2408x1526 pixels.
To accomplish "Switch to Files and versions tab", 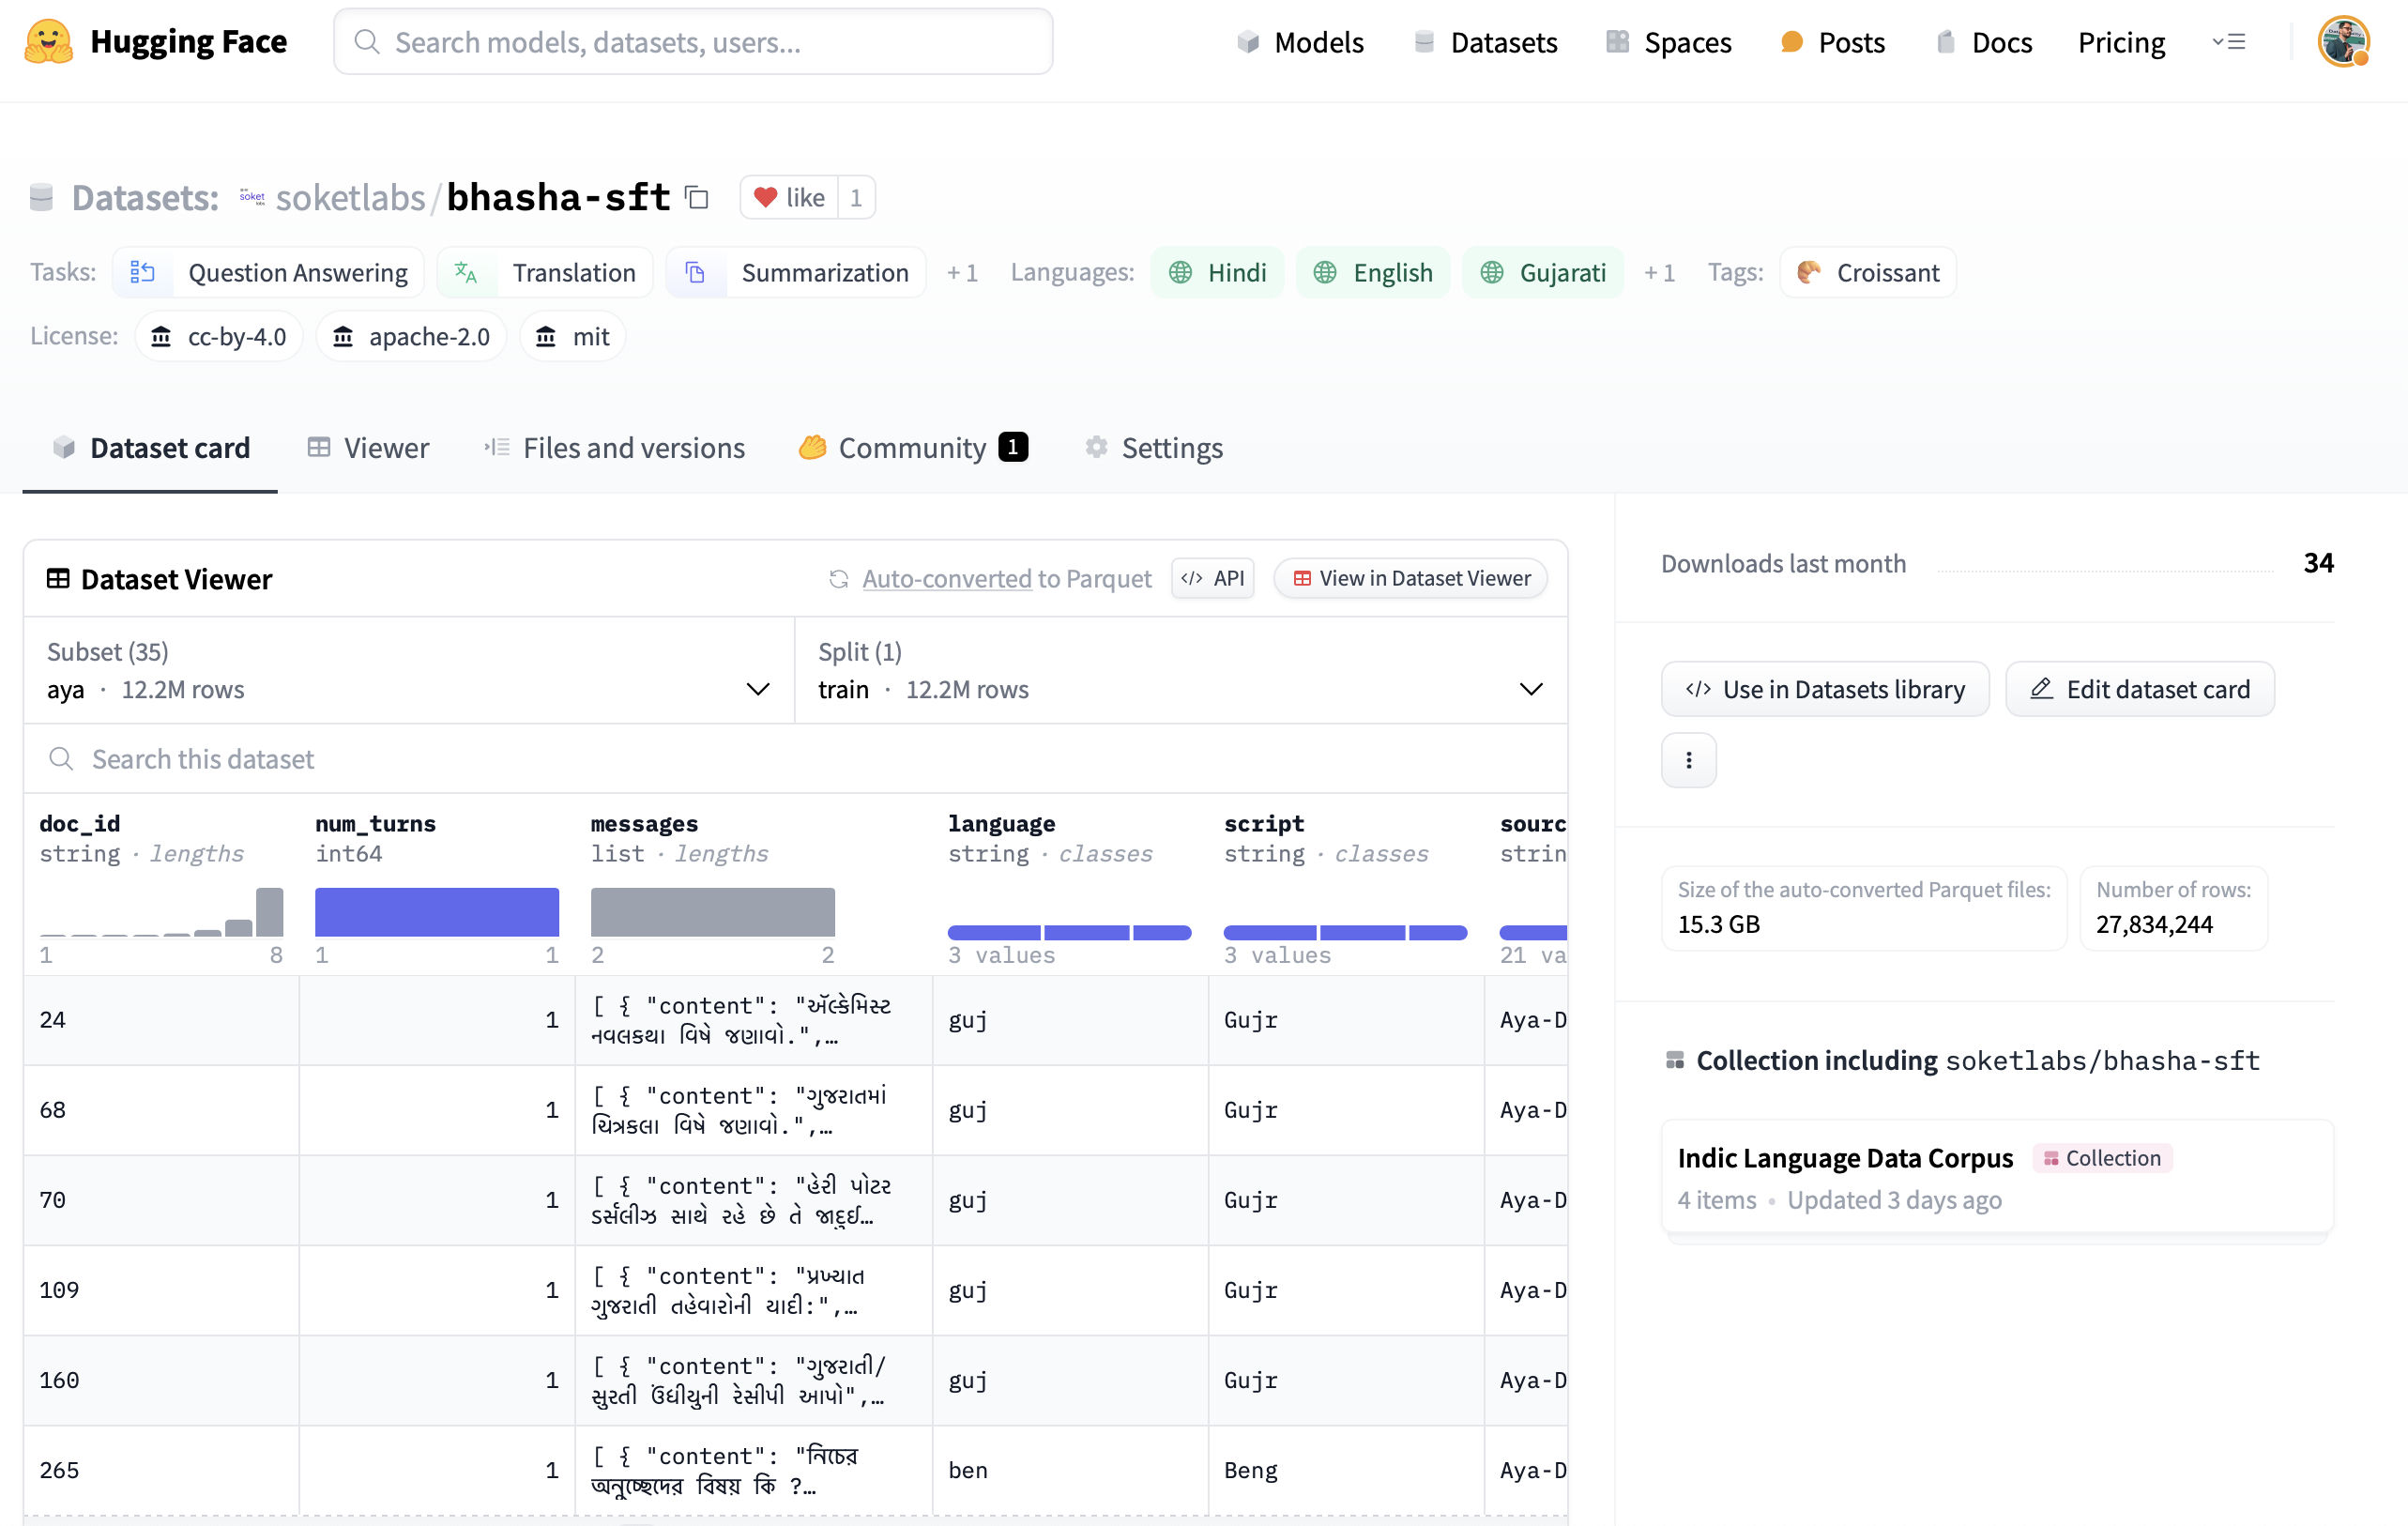I will tap(614, 448).
